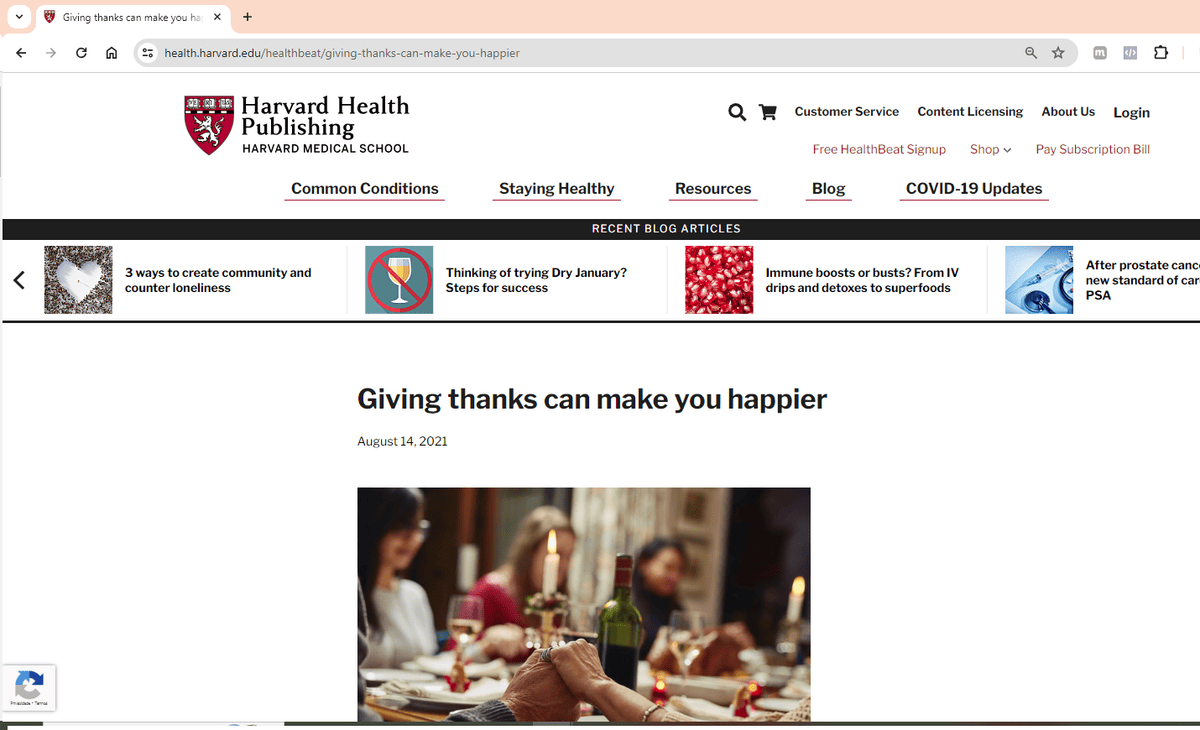Viewport: 1200px width, 730px height.
Task: Open the Common Conditions menu
Action: [x=365, y=189]
